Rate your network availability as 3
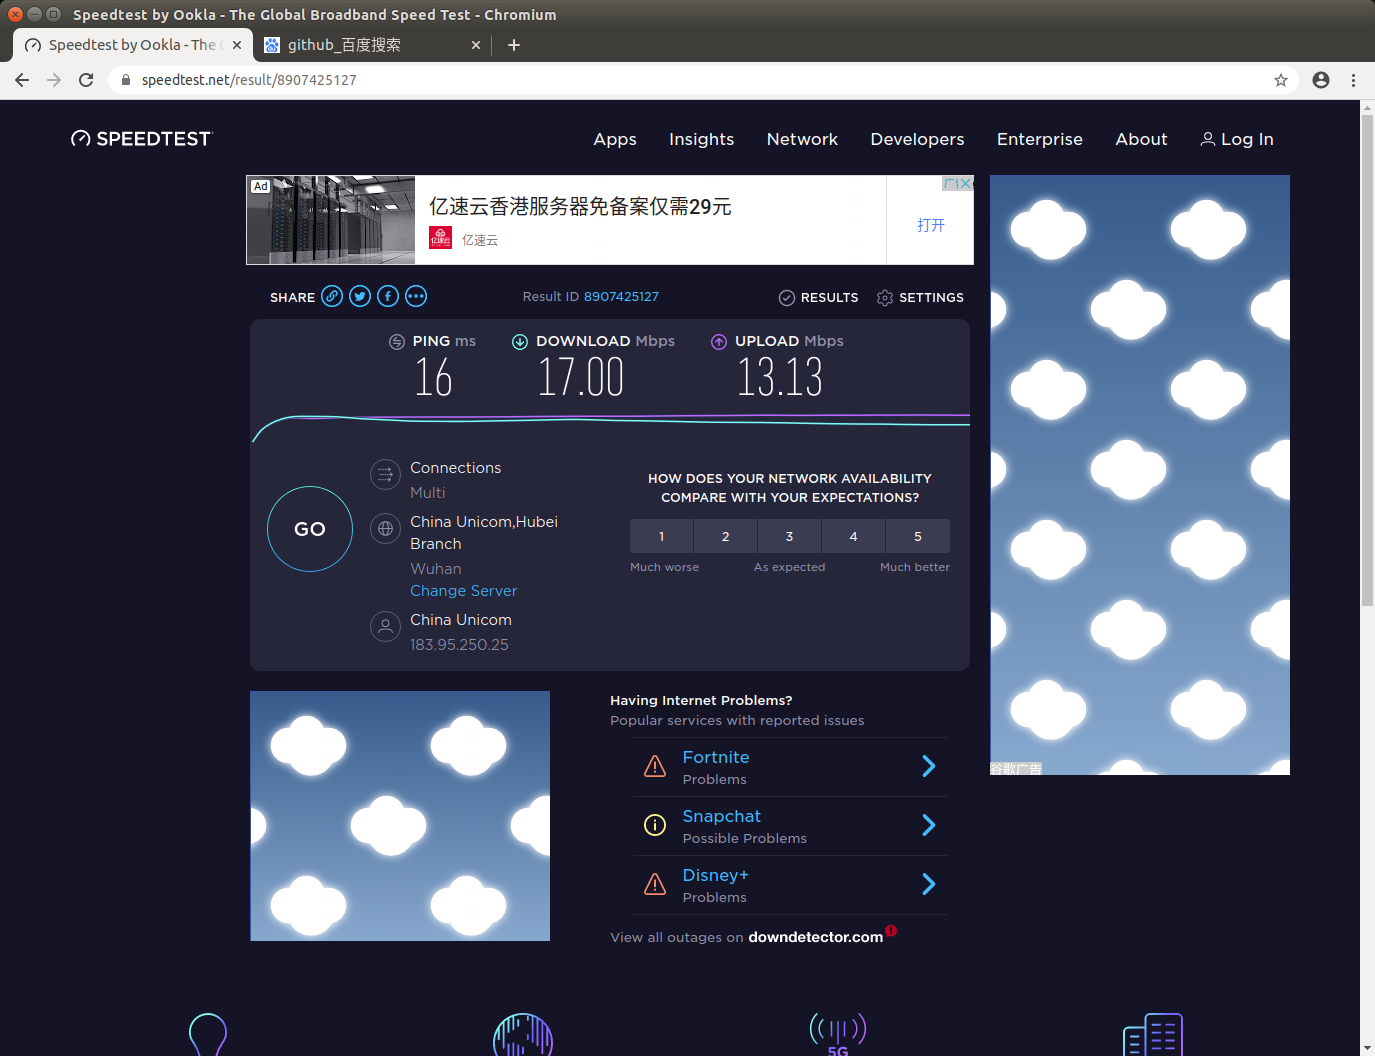This screenshot has height=1056, width=1375. pyautogui.click(x=789, y=536)
